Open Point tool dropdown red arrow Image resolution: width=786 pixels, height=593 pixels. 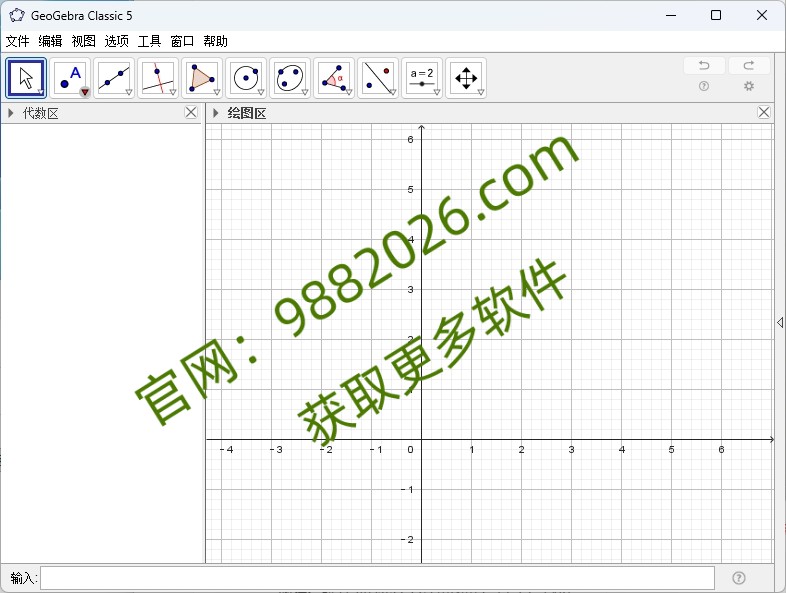pos(85,92)
